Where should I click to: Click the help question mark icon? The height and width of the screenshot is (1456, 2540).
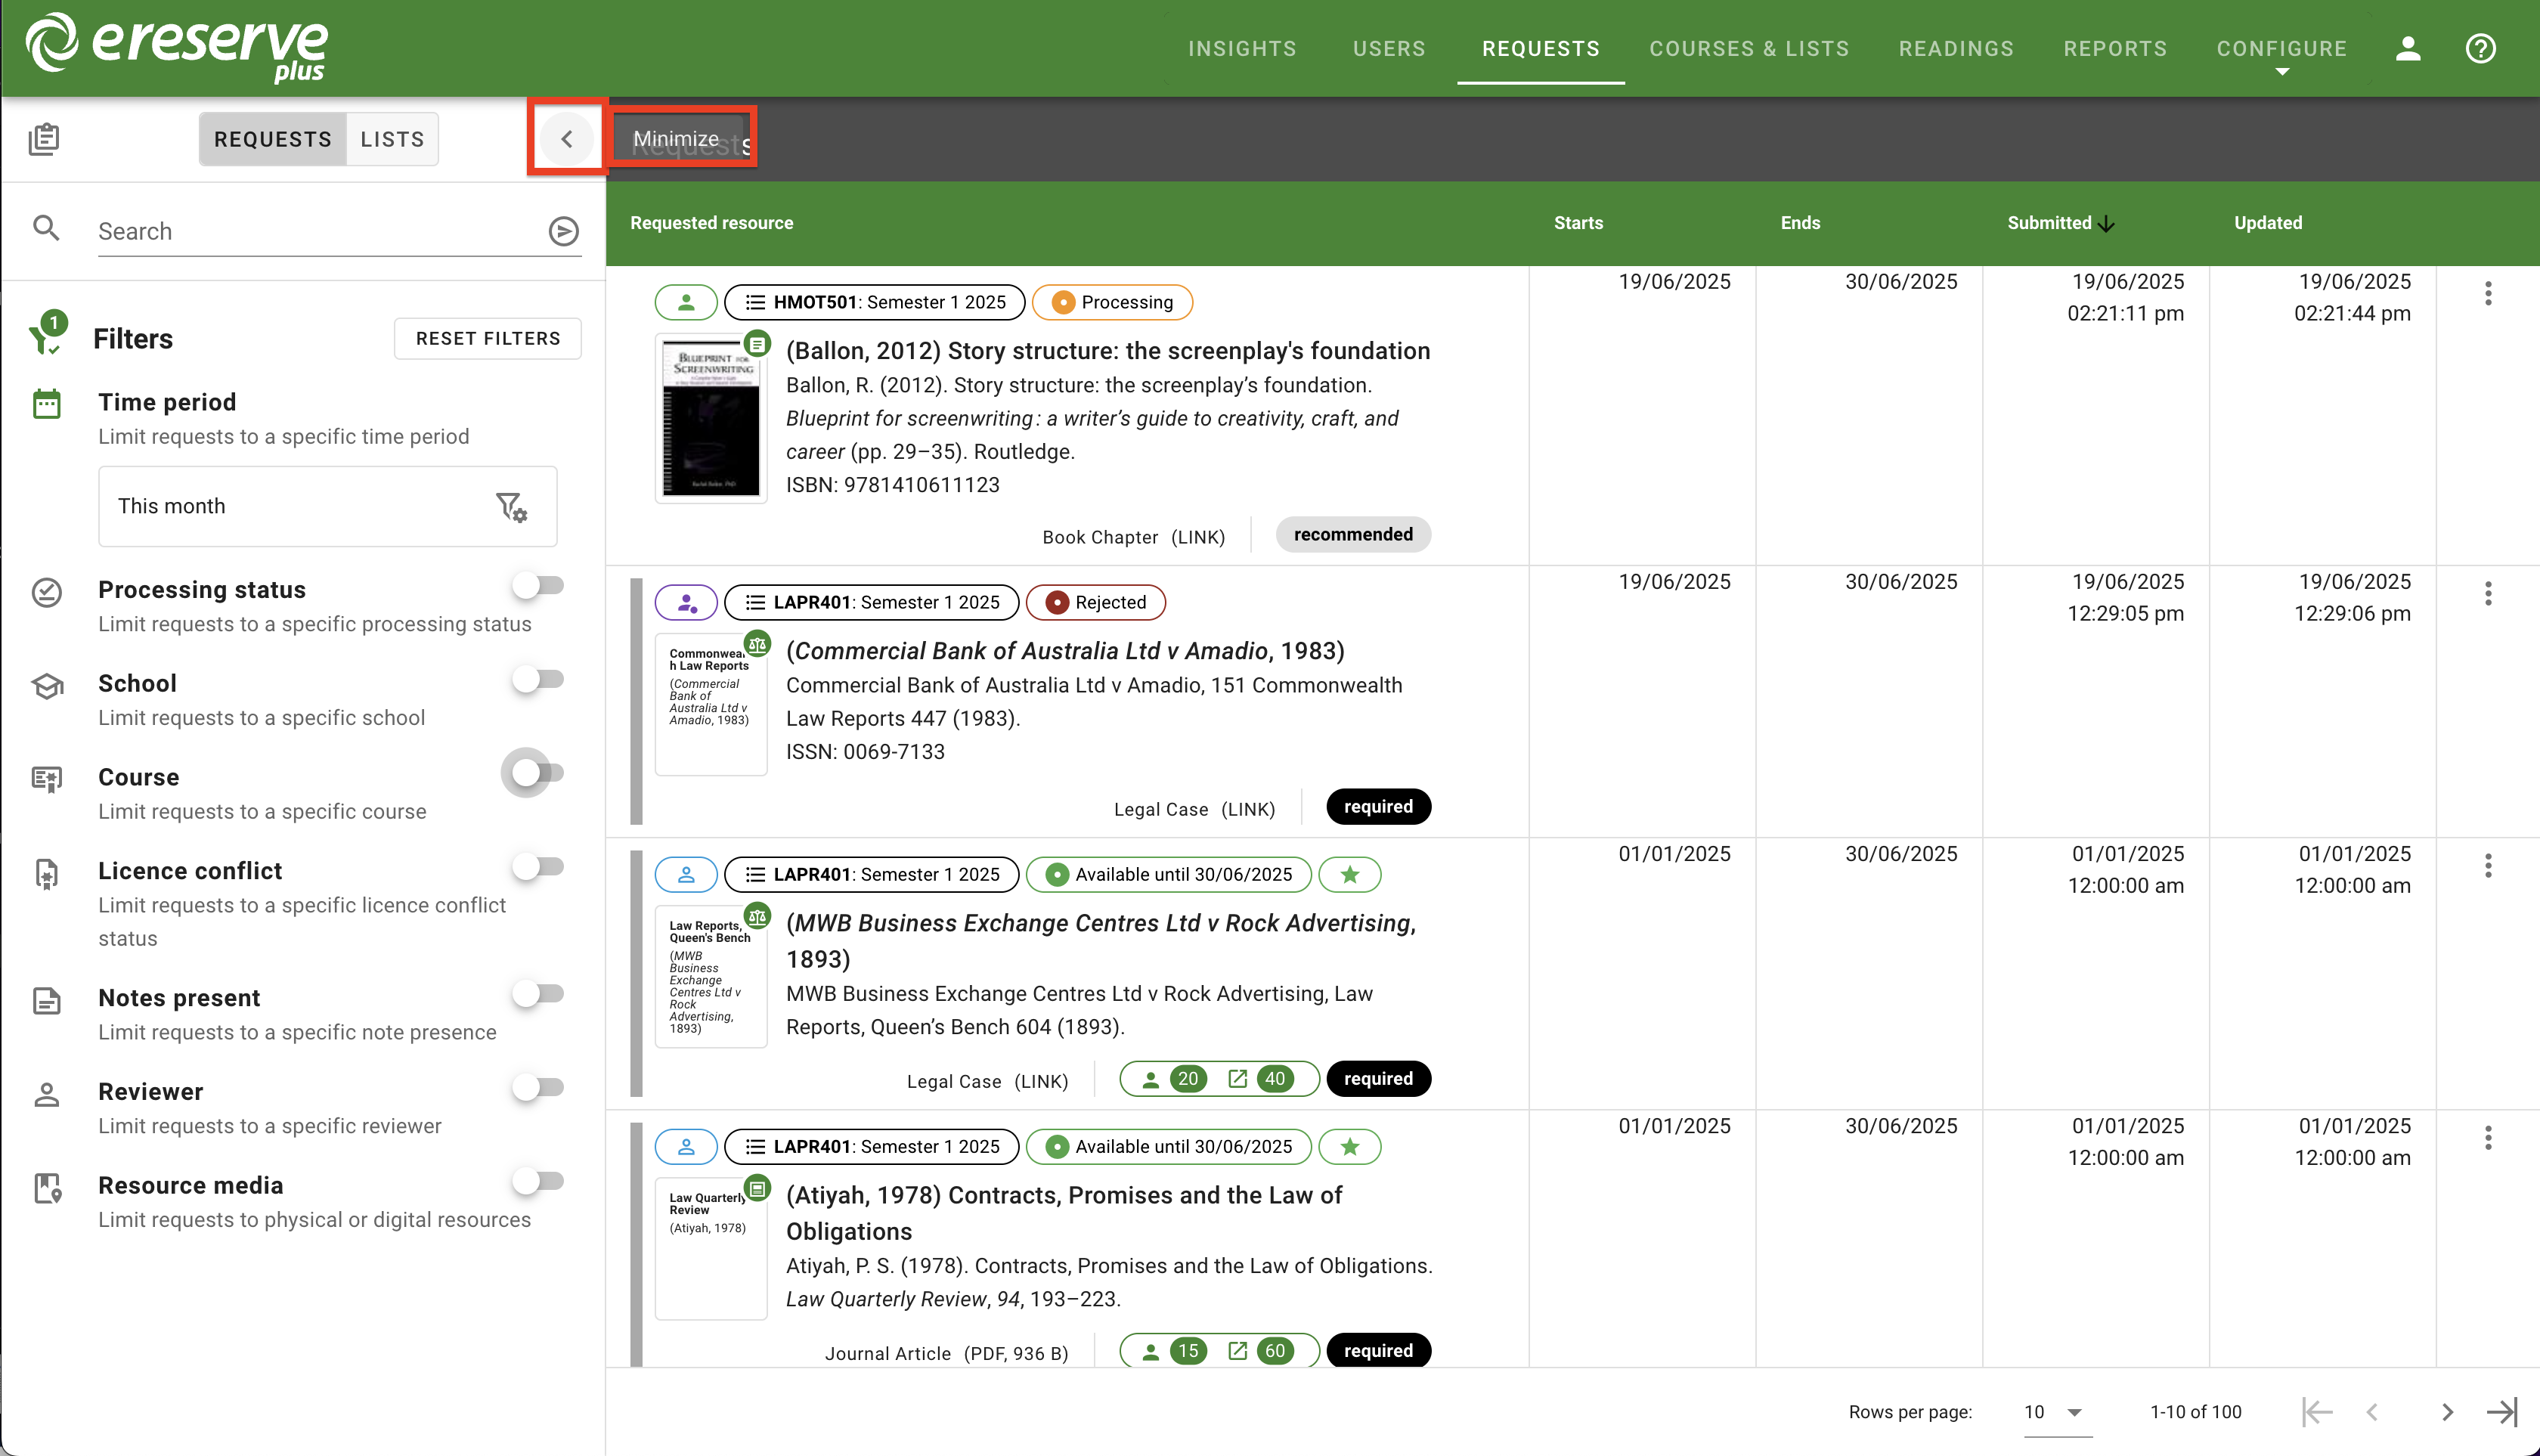click(x=2480, y=48)
